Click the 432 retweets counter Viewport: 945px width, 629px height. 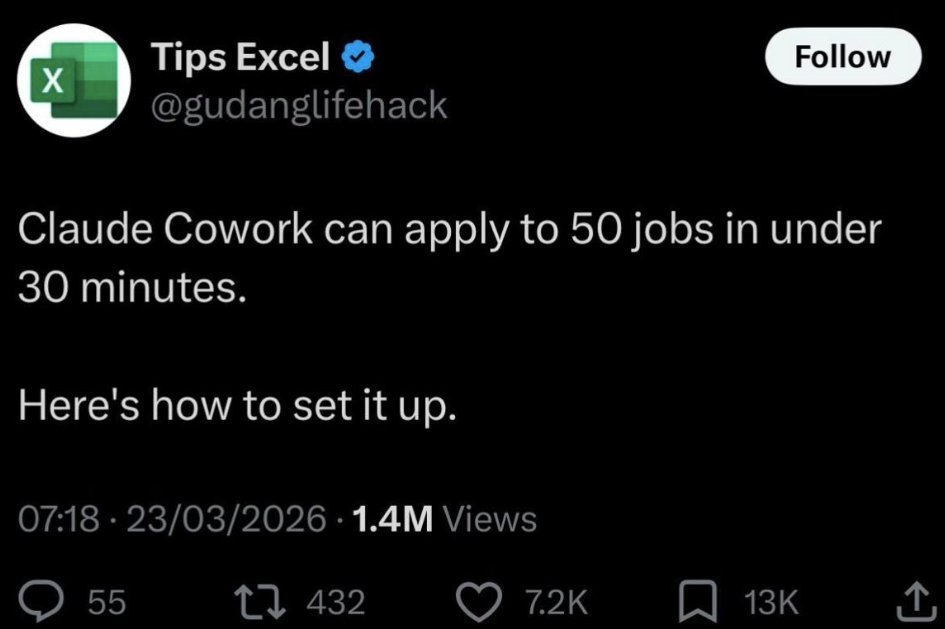point(337,600)
